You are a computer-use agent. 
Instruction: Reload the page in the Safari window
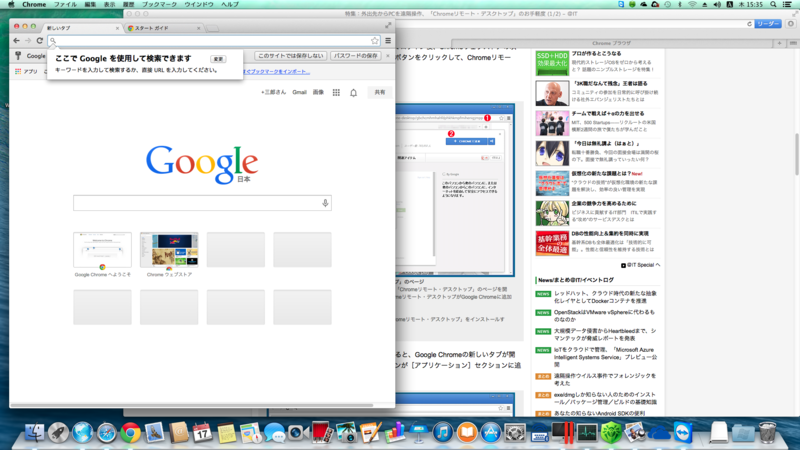point(749,24)
